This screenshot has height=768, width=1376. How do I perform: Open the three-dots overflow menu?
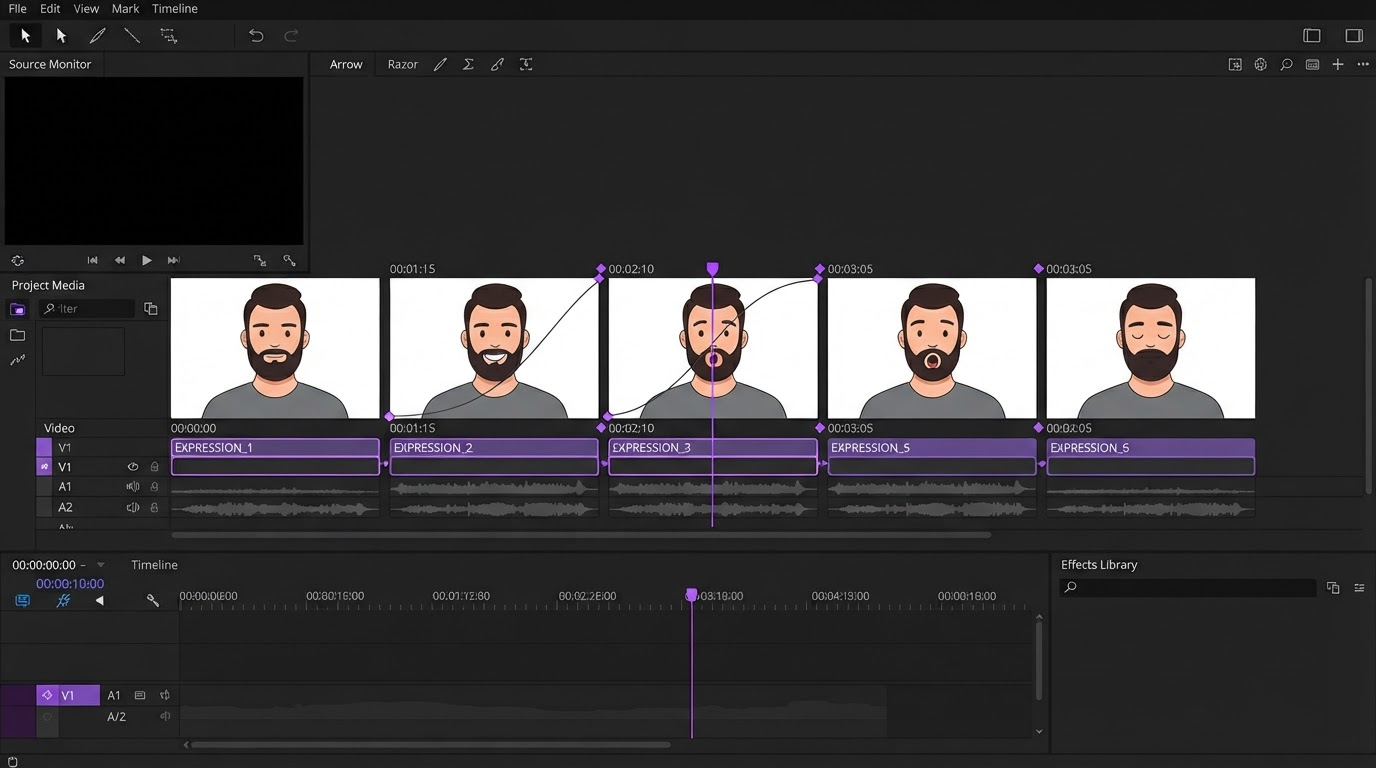tap(1363, 64)
